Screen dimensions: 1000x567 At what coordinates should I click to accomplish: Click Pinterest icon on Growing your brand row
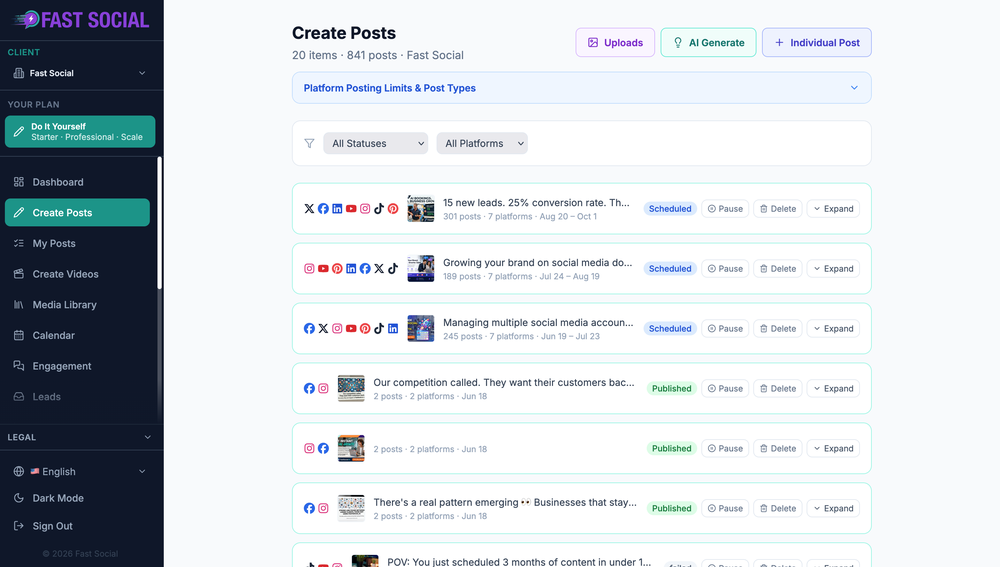pos(337,269)
